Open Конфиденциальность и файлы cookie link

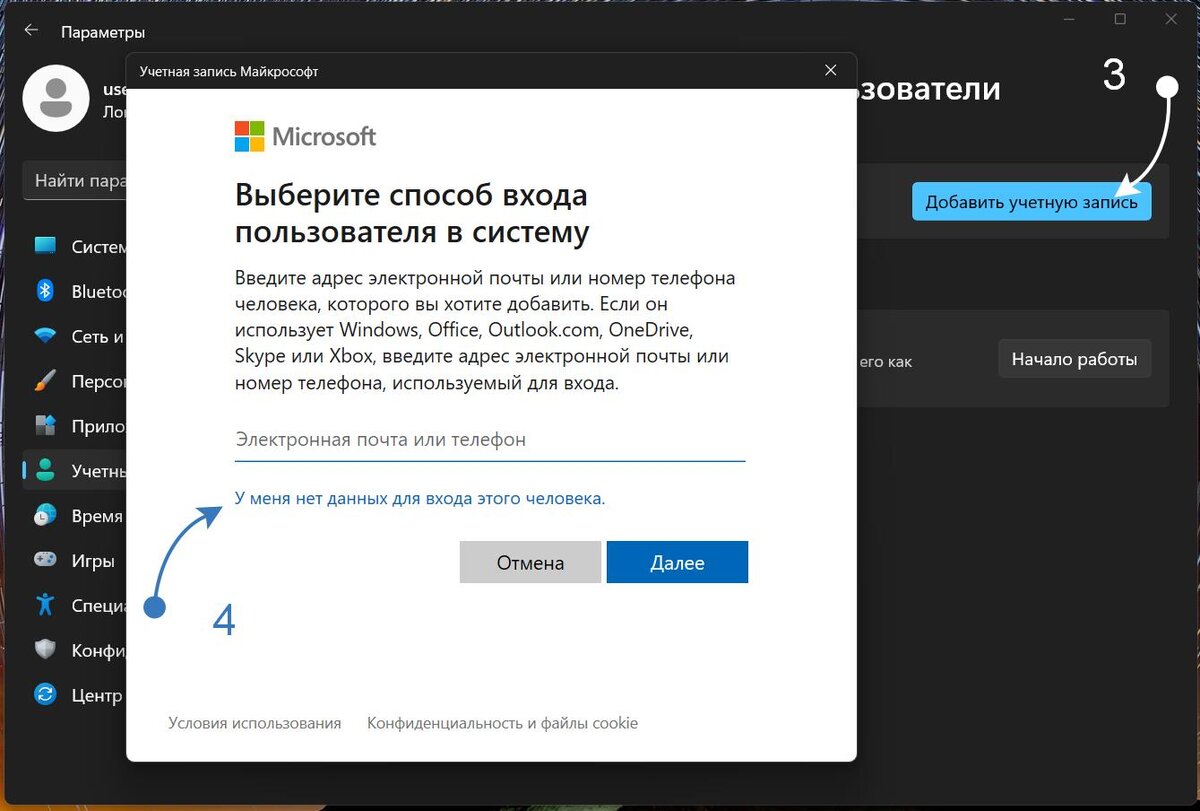pyautogui.click(x=502, y=723)
